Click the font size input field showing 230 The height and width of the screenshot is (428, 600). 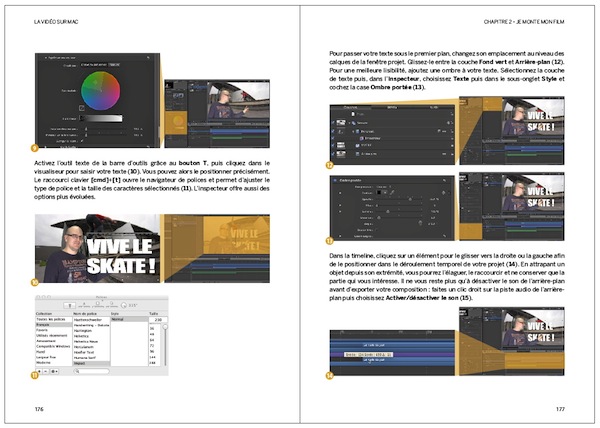(x=158, y=319)
